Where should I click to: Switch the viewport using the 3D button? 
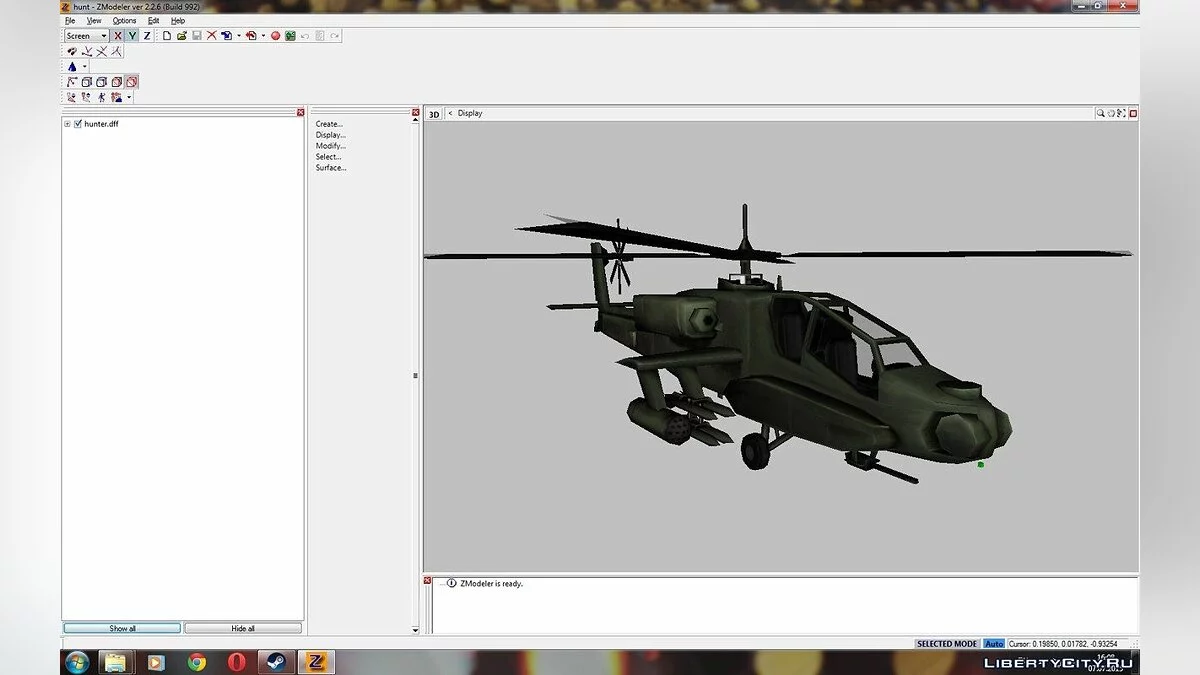(434, 114)
